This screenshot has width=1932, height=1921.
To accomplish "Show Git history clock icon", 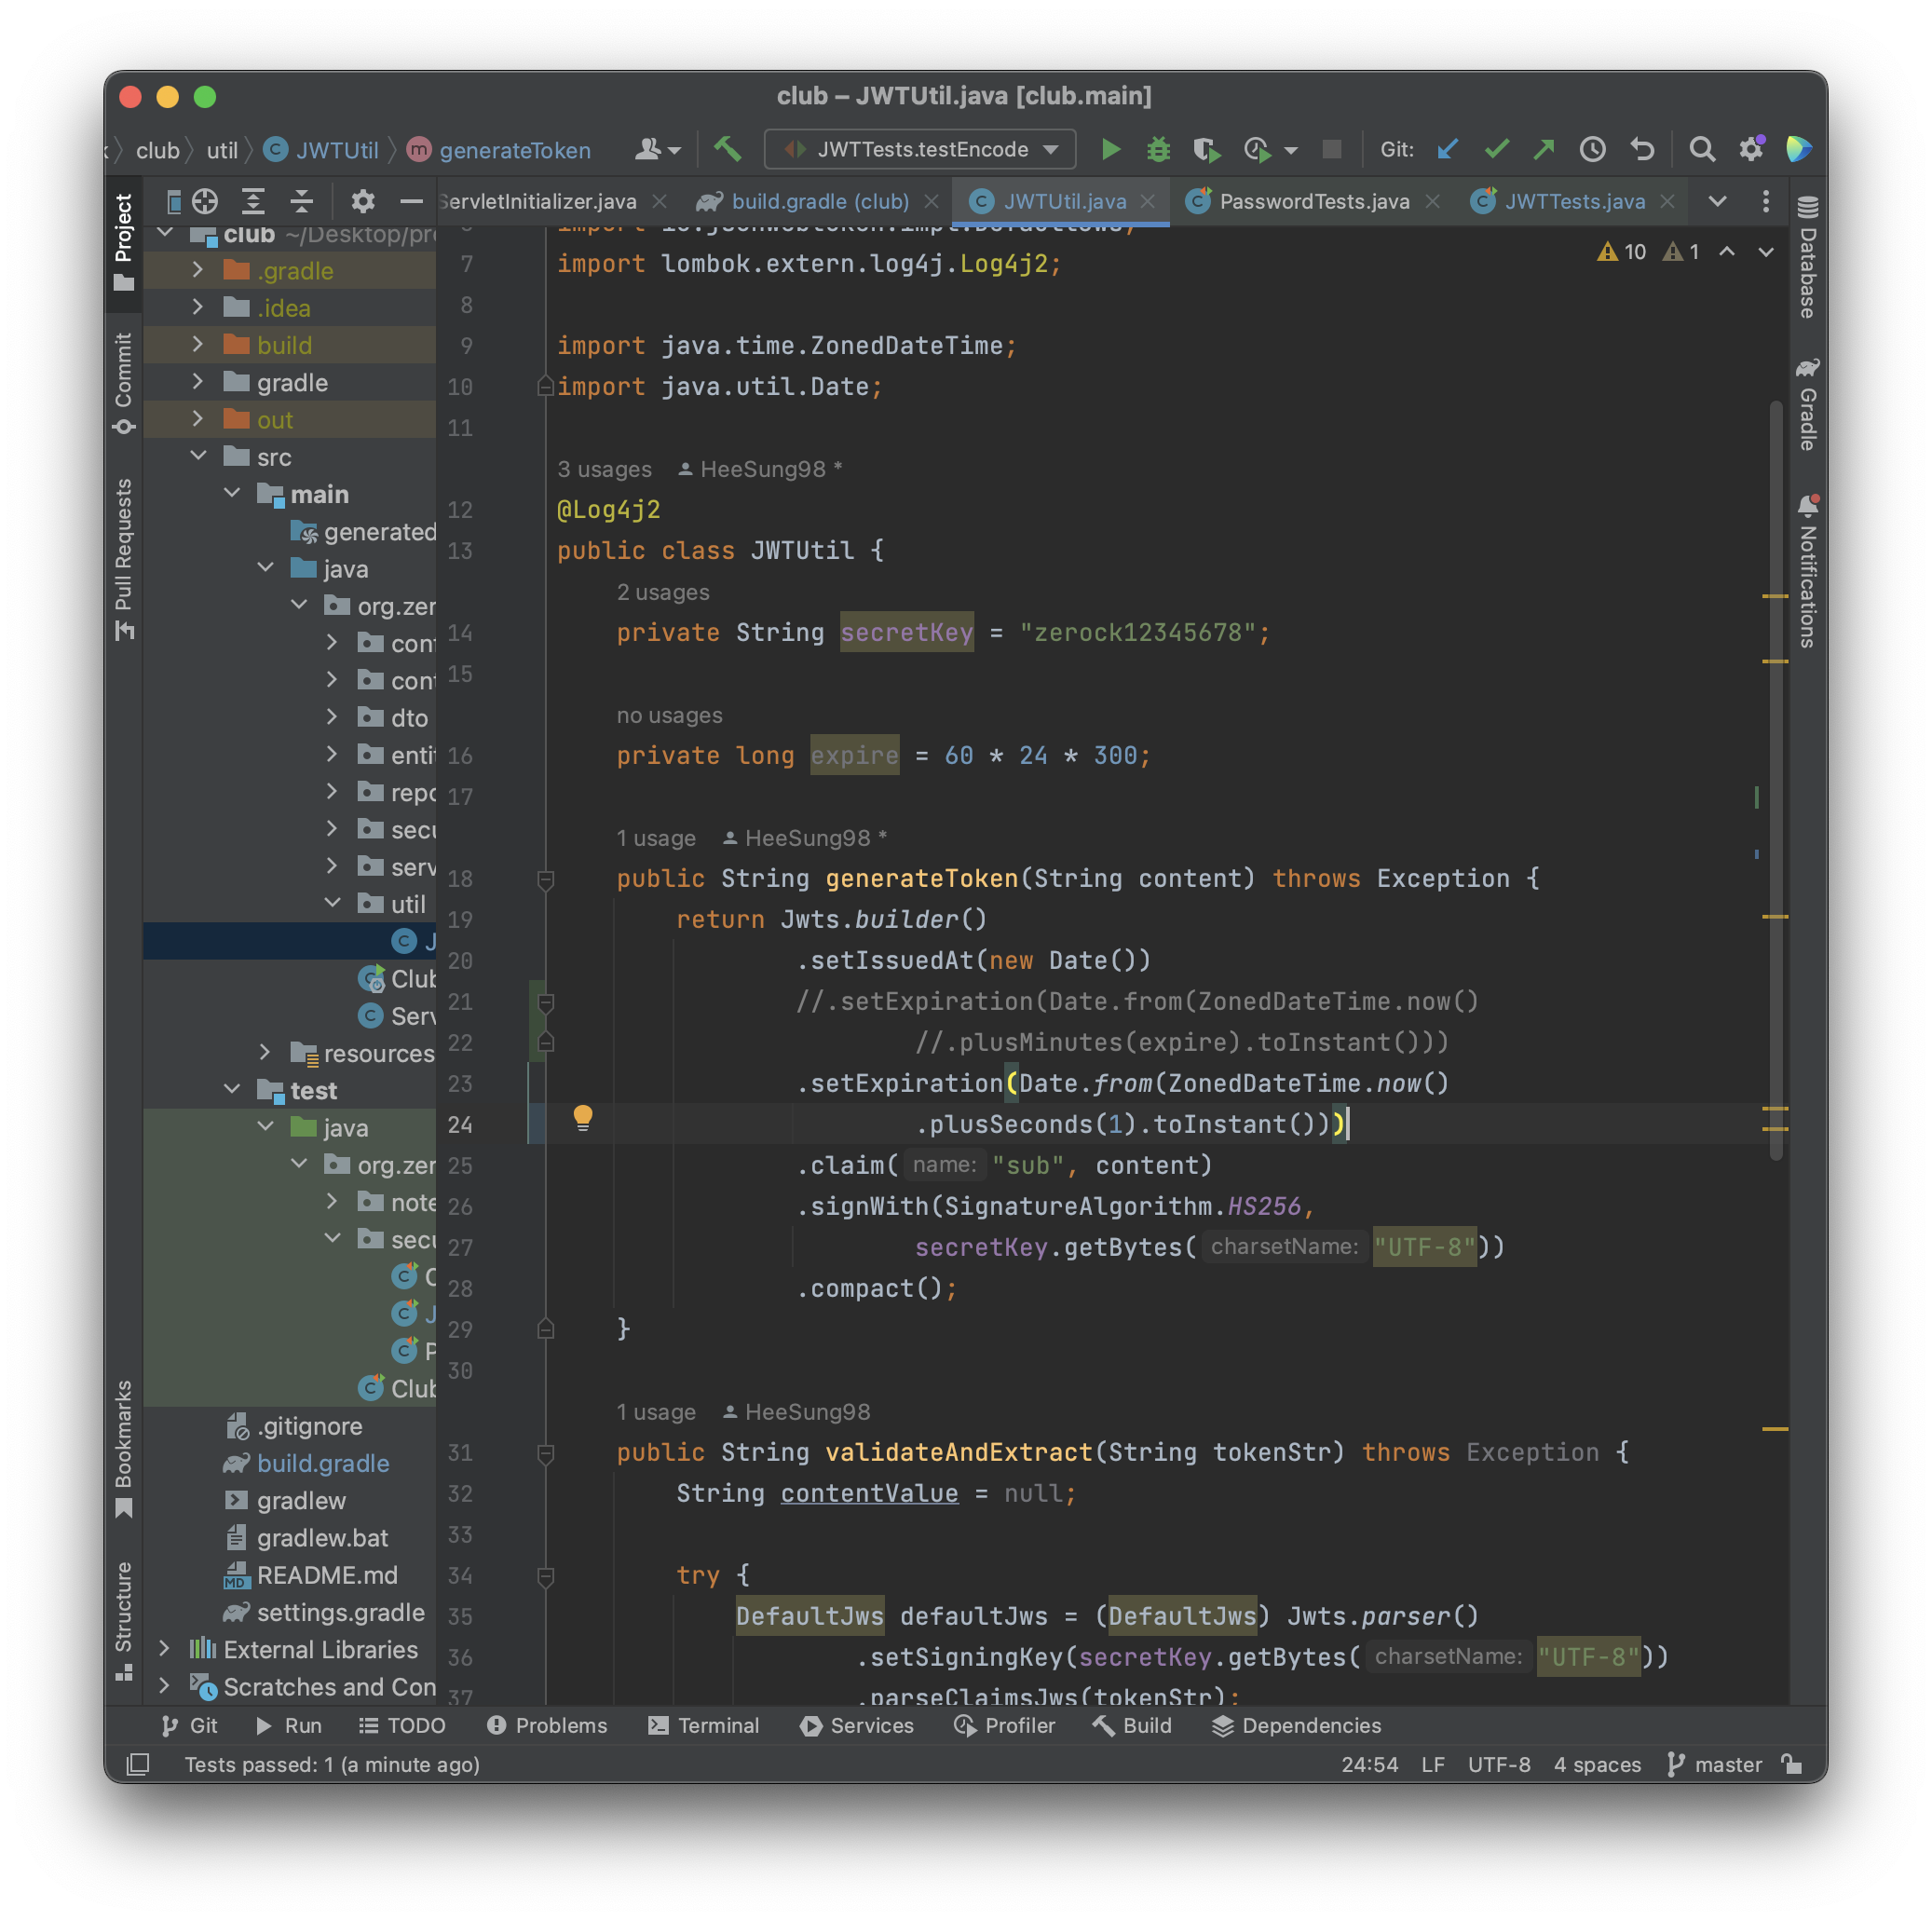I will point(1593,150).
